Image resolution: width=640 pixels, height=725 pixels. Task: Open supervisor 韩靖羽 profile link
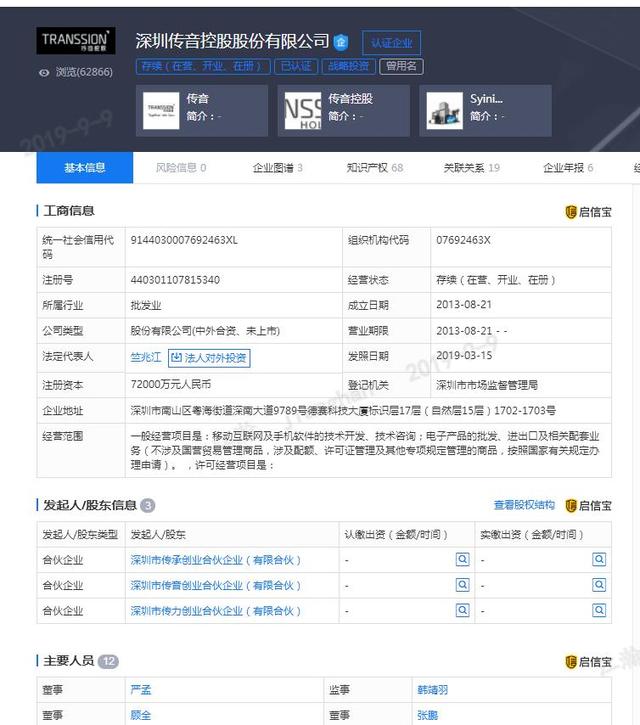coord(432,690)
